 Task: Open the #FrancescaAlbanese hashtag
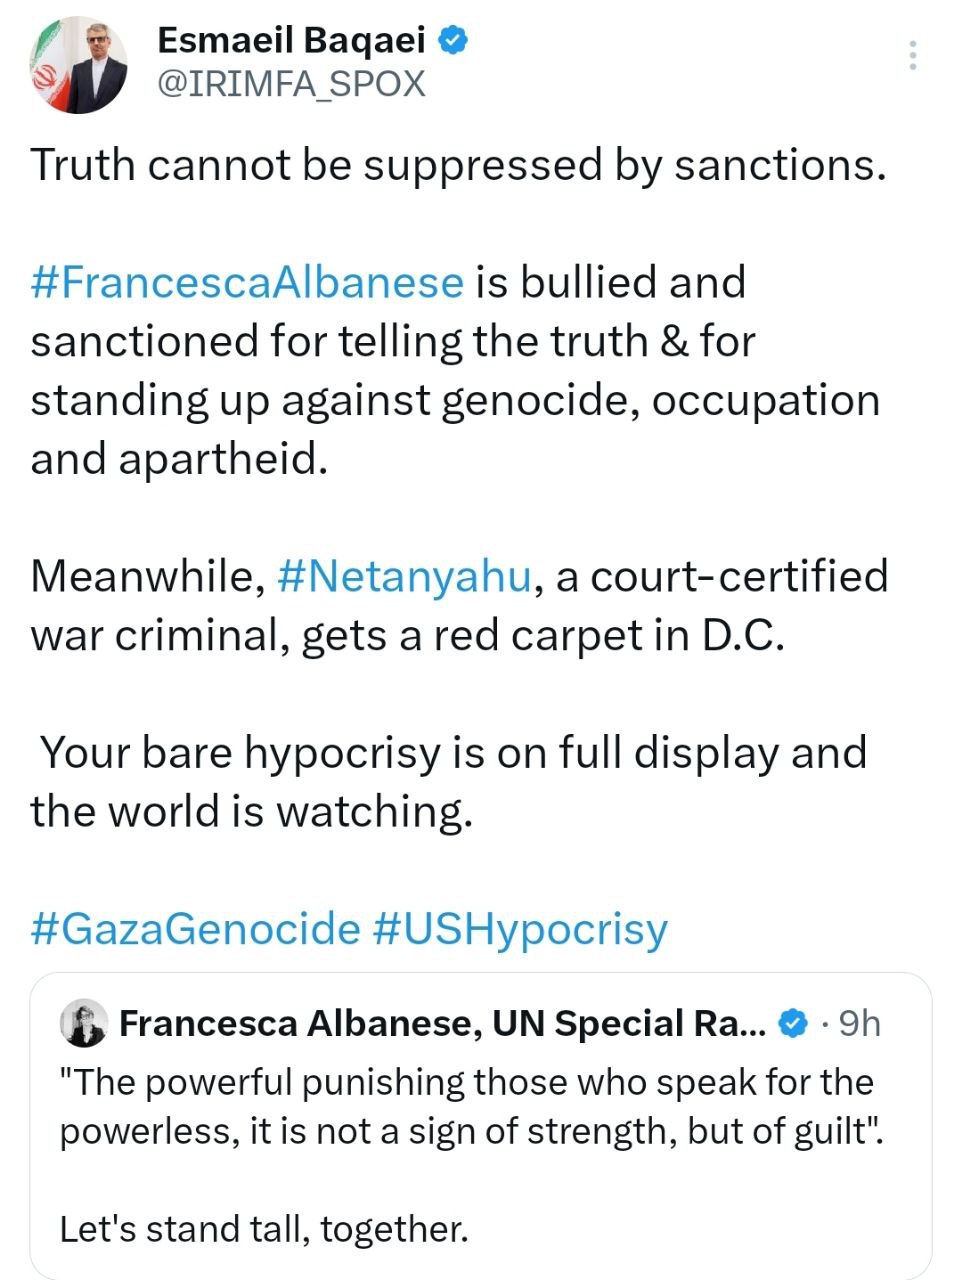[247, 283]
